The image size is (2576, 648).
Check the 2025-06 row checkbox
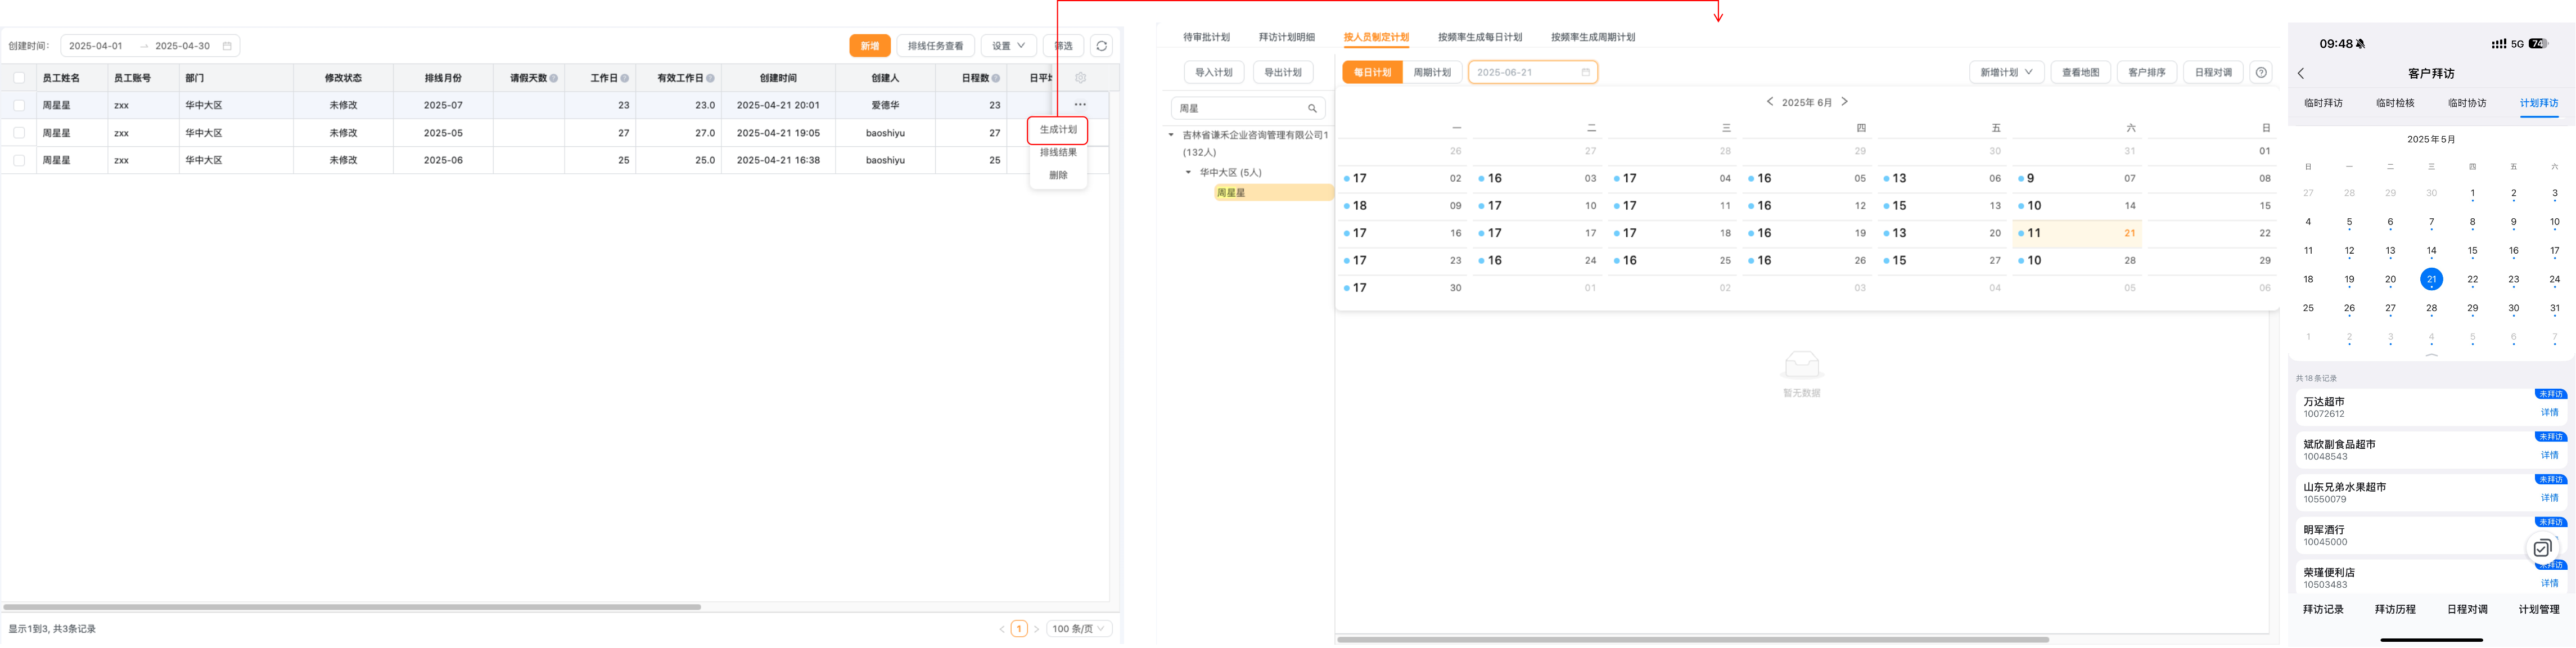(x=19, y=160)
